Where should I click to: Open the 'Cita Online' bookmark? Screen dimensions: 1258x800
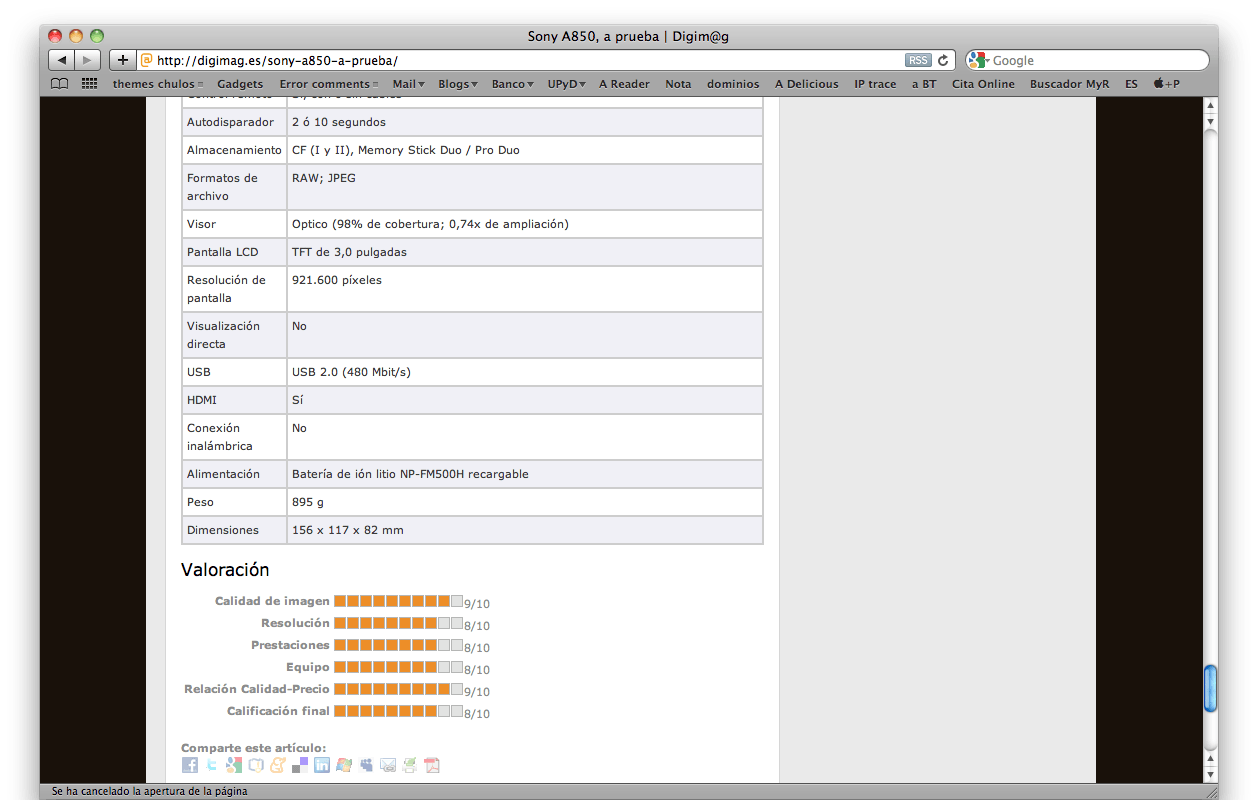pyautogui.click(x=983, y=84)
